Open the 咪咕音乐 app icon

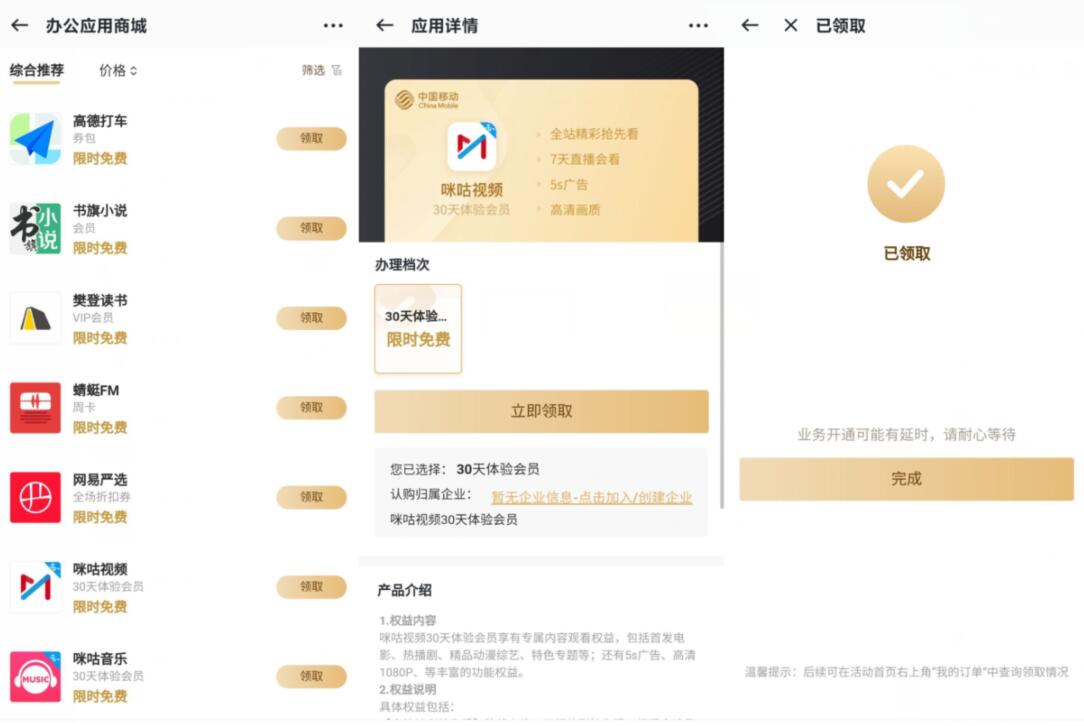(x=35, y=676)
